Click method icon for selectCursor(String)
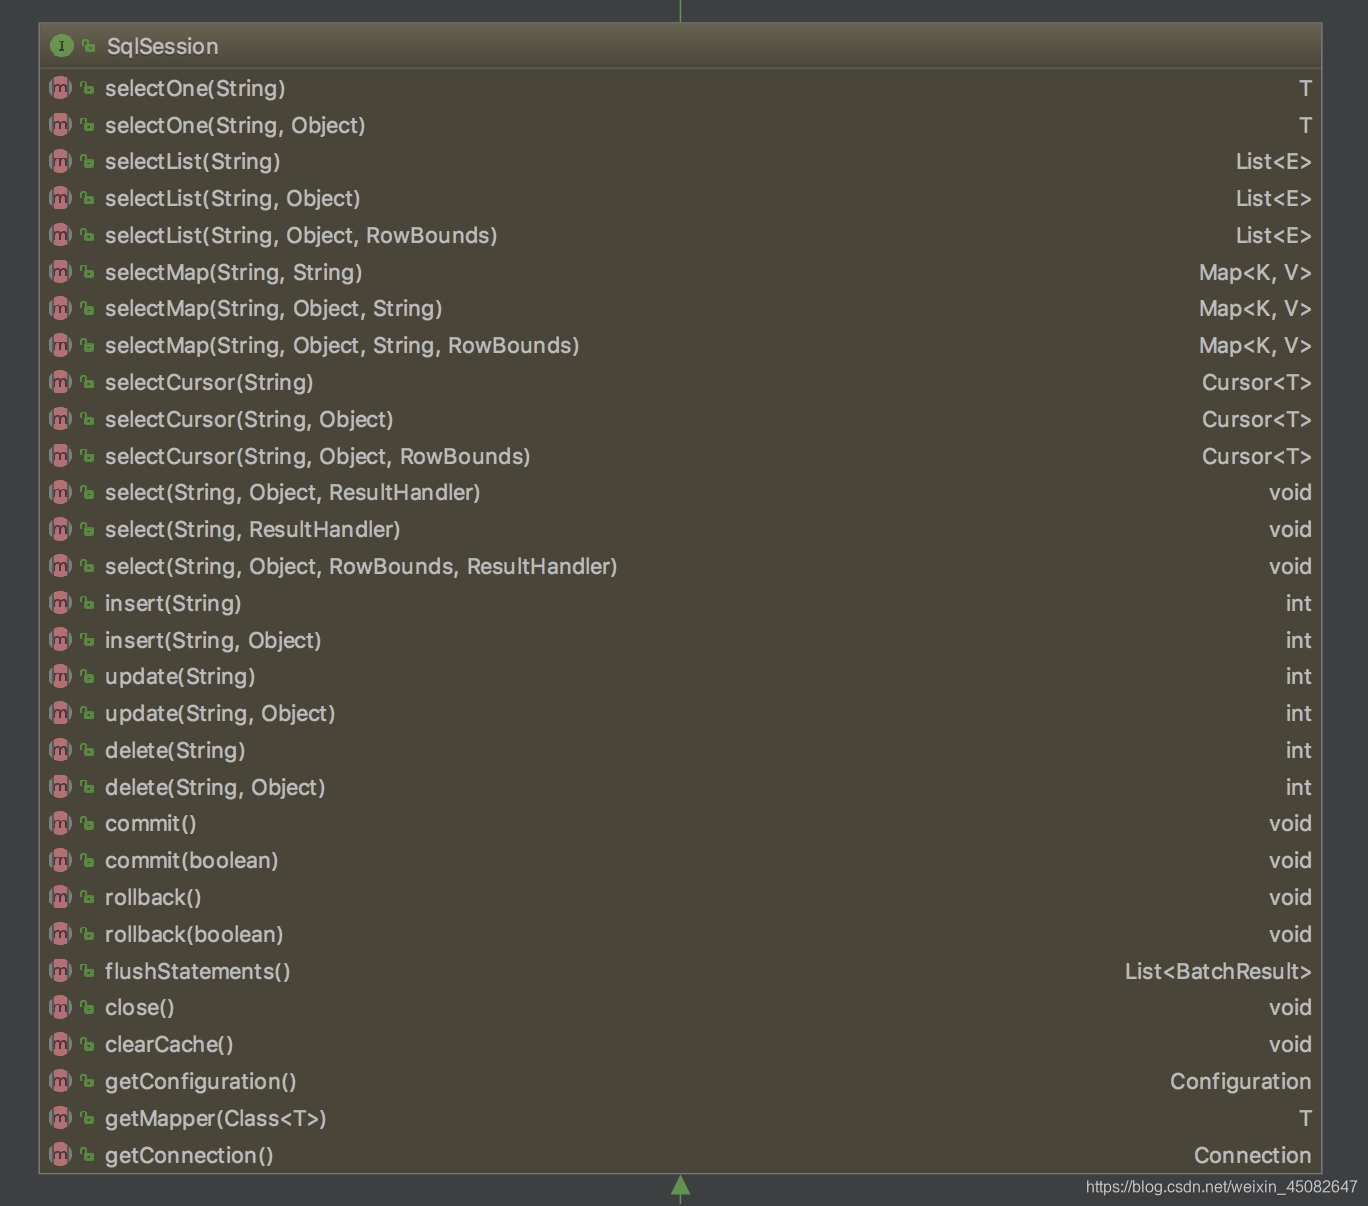The image size is (1368, 1206). tap(60, 382)
